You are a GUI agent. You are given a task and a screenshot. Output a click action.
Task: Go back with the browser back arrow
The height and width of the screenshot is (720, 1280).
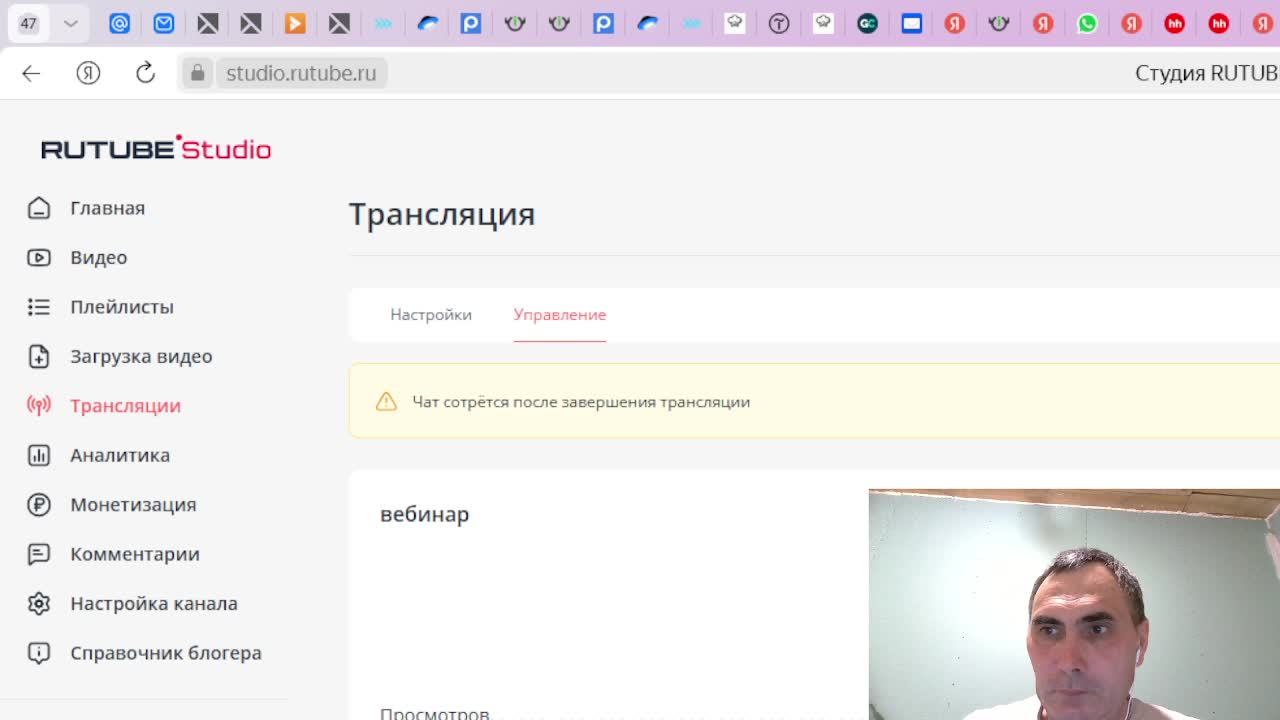31,73
